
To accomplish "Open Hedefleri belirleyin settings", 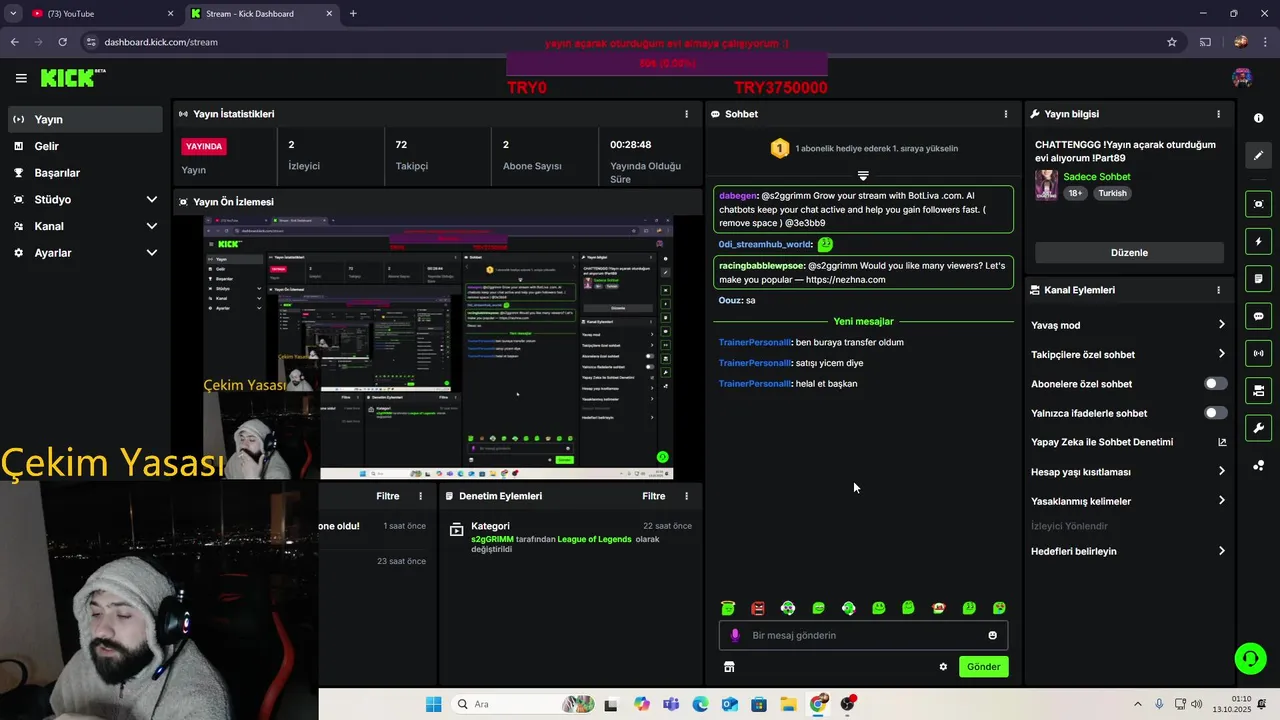I will [x=1129, y=551].
